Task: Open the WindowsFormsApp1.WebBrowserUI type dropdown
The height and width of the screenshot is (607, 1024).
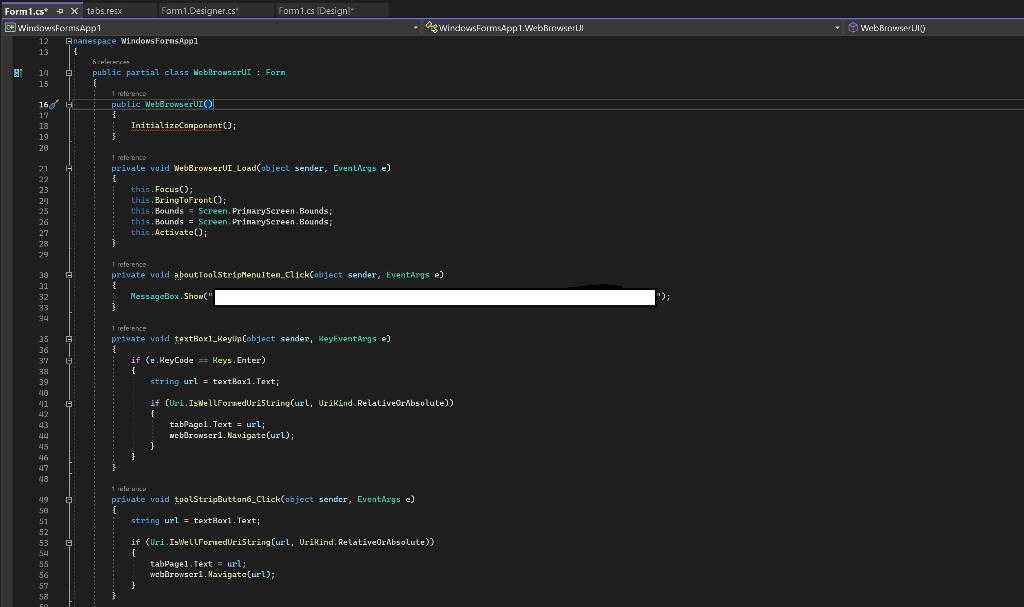Action: [838, 27]
